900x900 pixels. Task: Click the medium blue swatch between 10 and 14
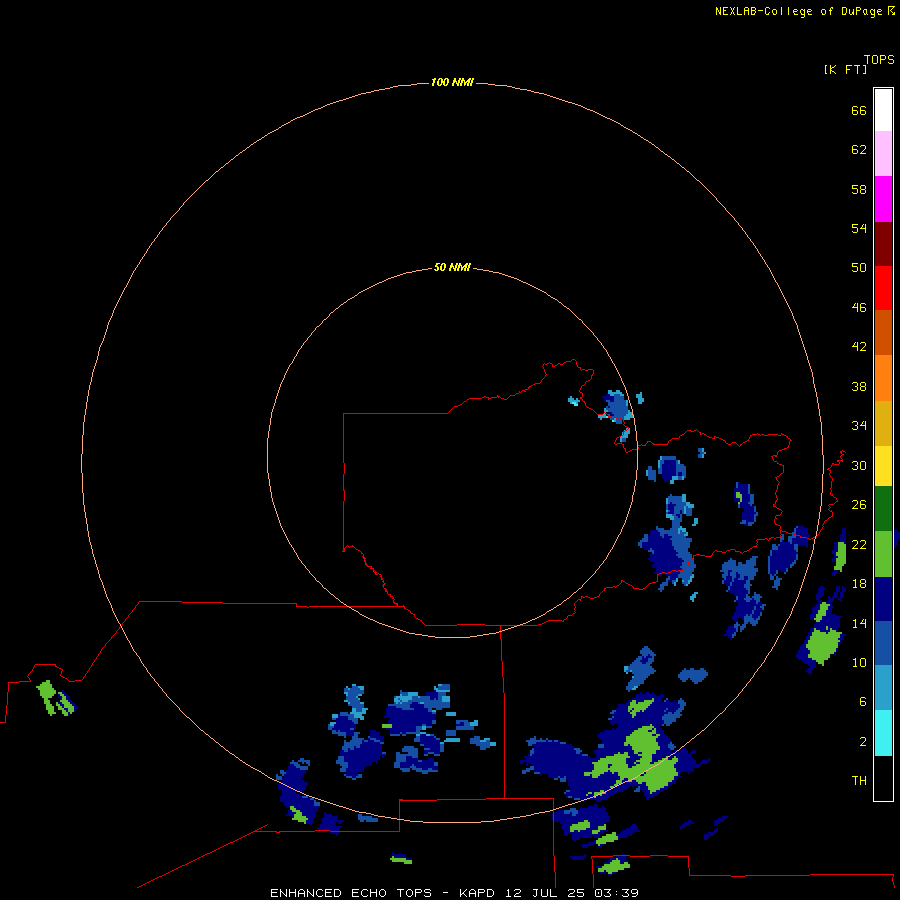tap(883, 643)
